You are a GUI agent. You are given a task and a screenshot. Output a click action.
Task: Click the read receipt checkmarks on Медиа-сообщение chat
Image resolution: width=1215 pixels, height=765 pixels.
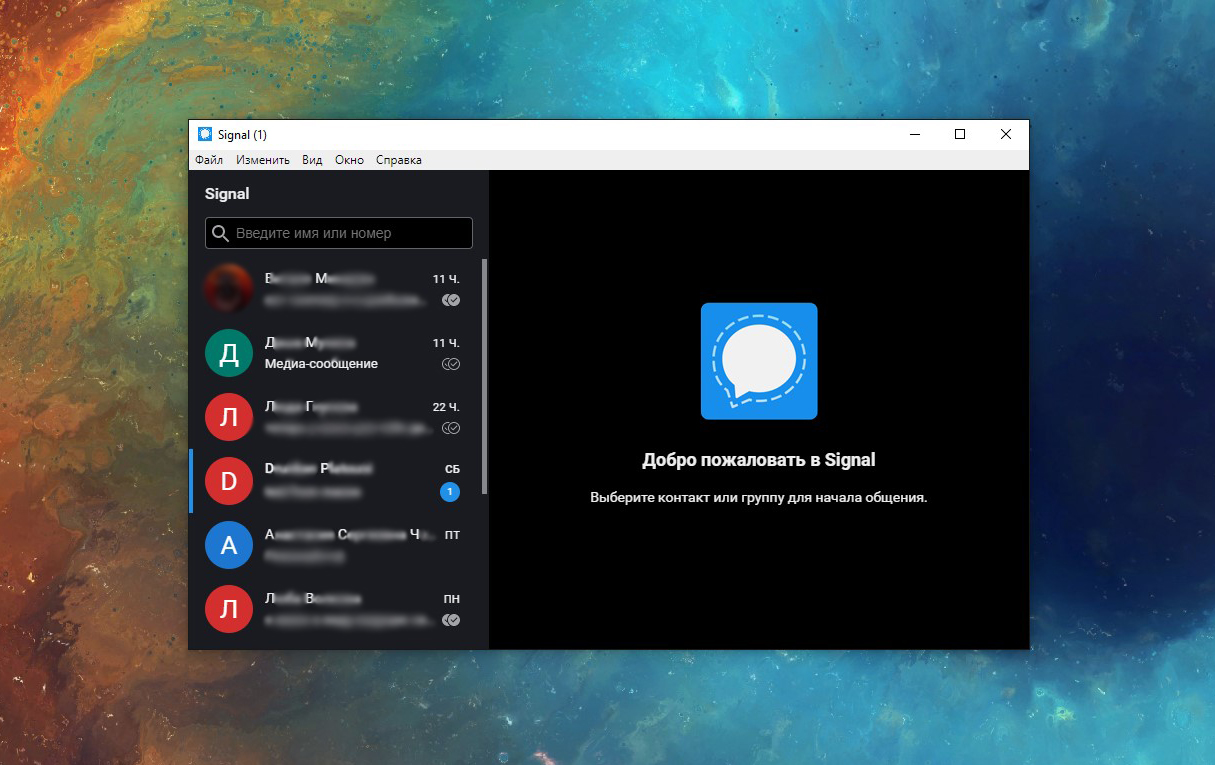(450, 364)
